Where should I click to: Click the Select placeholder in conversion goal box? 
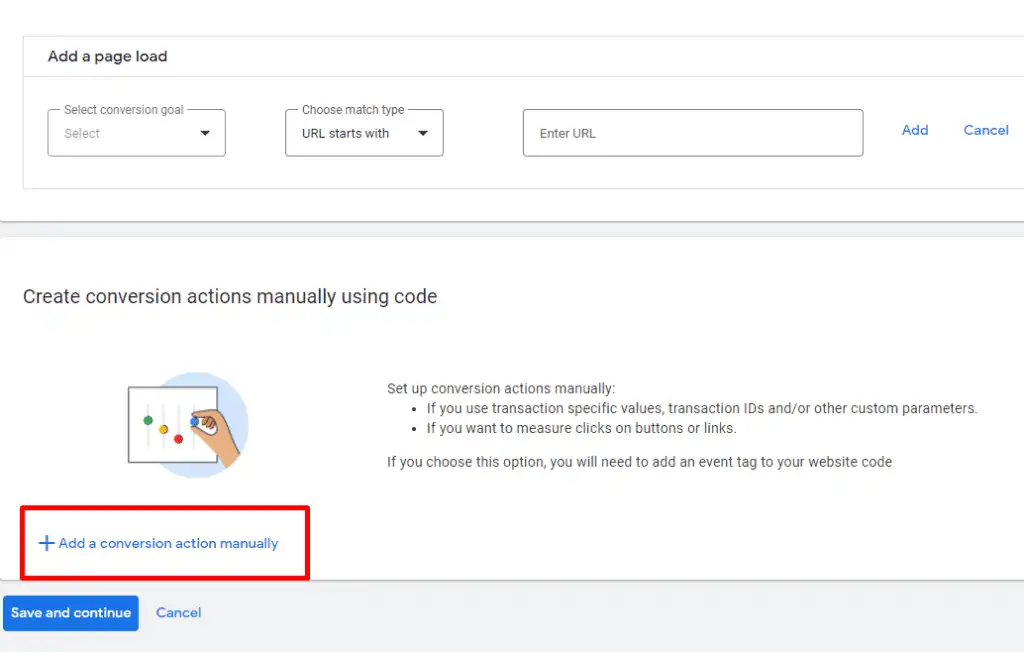83,133
